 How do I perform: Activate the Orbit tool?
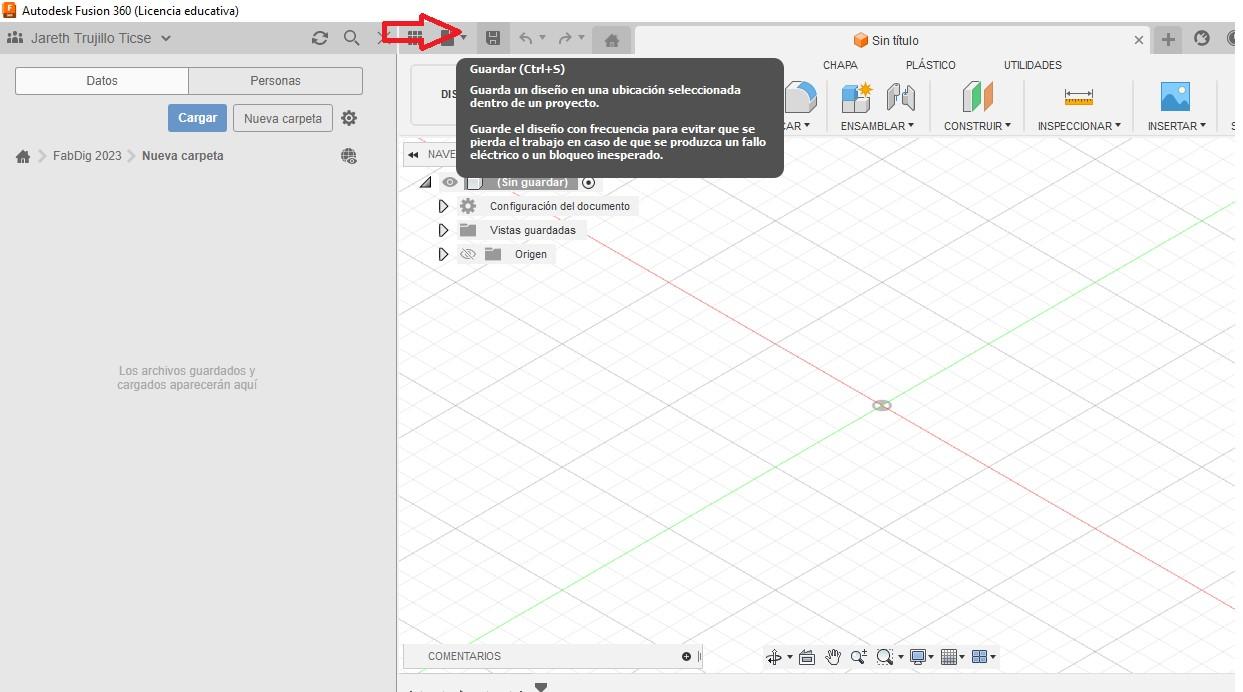point(775,657)
